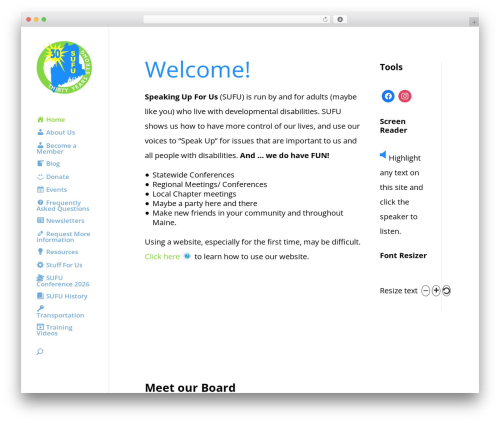Click the calendar icon beside Events
This screenshot has width=500, height=423.
[40, 189]
